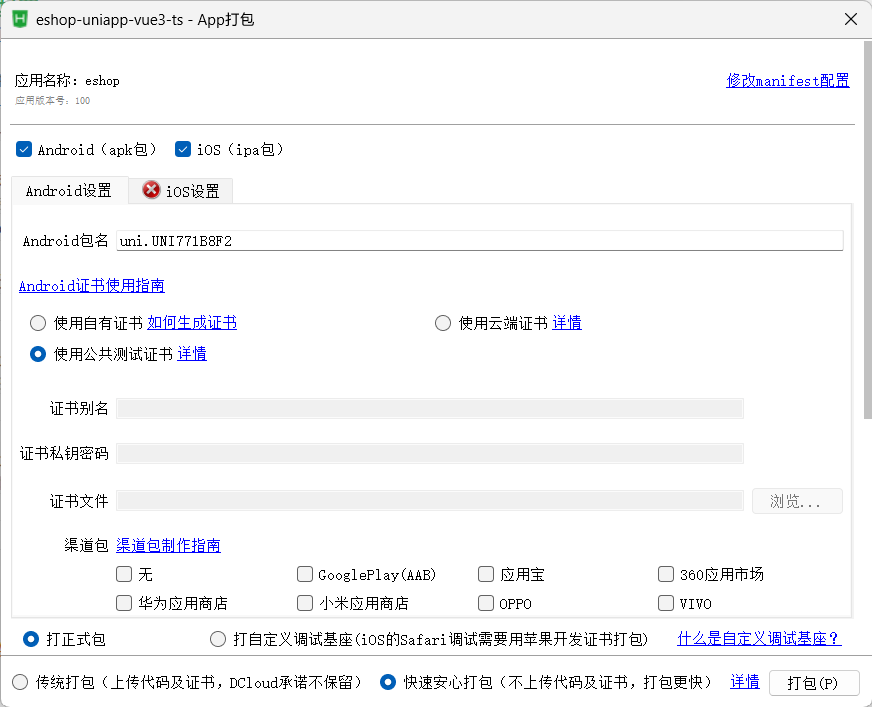
Task: Close the App packaging dialog
Action: coord(850,19)
